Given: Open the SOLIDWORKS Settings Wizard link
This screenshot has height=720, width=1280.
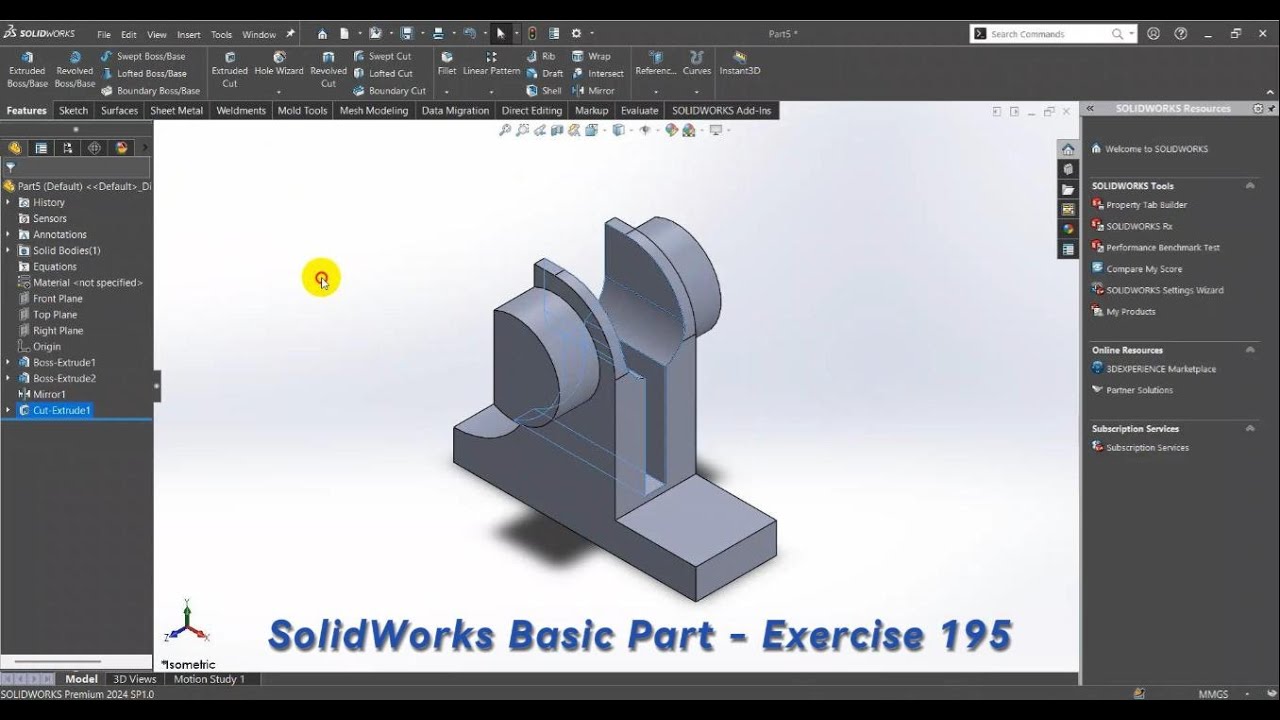Looking at the screenshot, I should [x=1164, y=290].
